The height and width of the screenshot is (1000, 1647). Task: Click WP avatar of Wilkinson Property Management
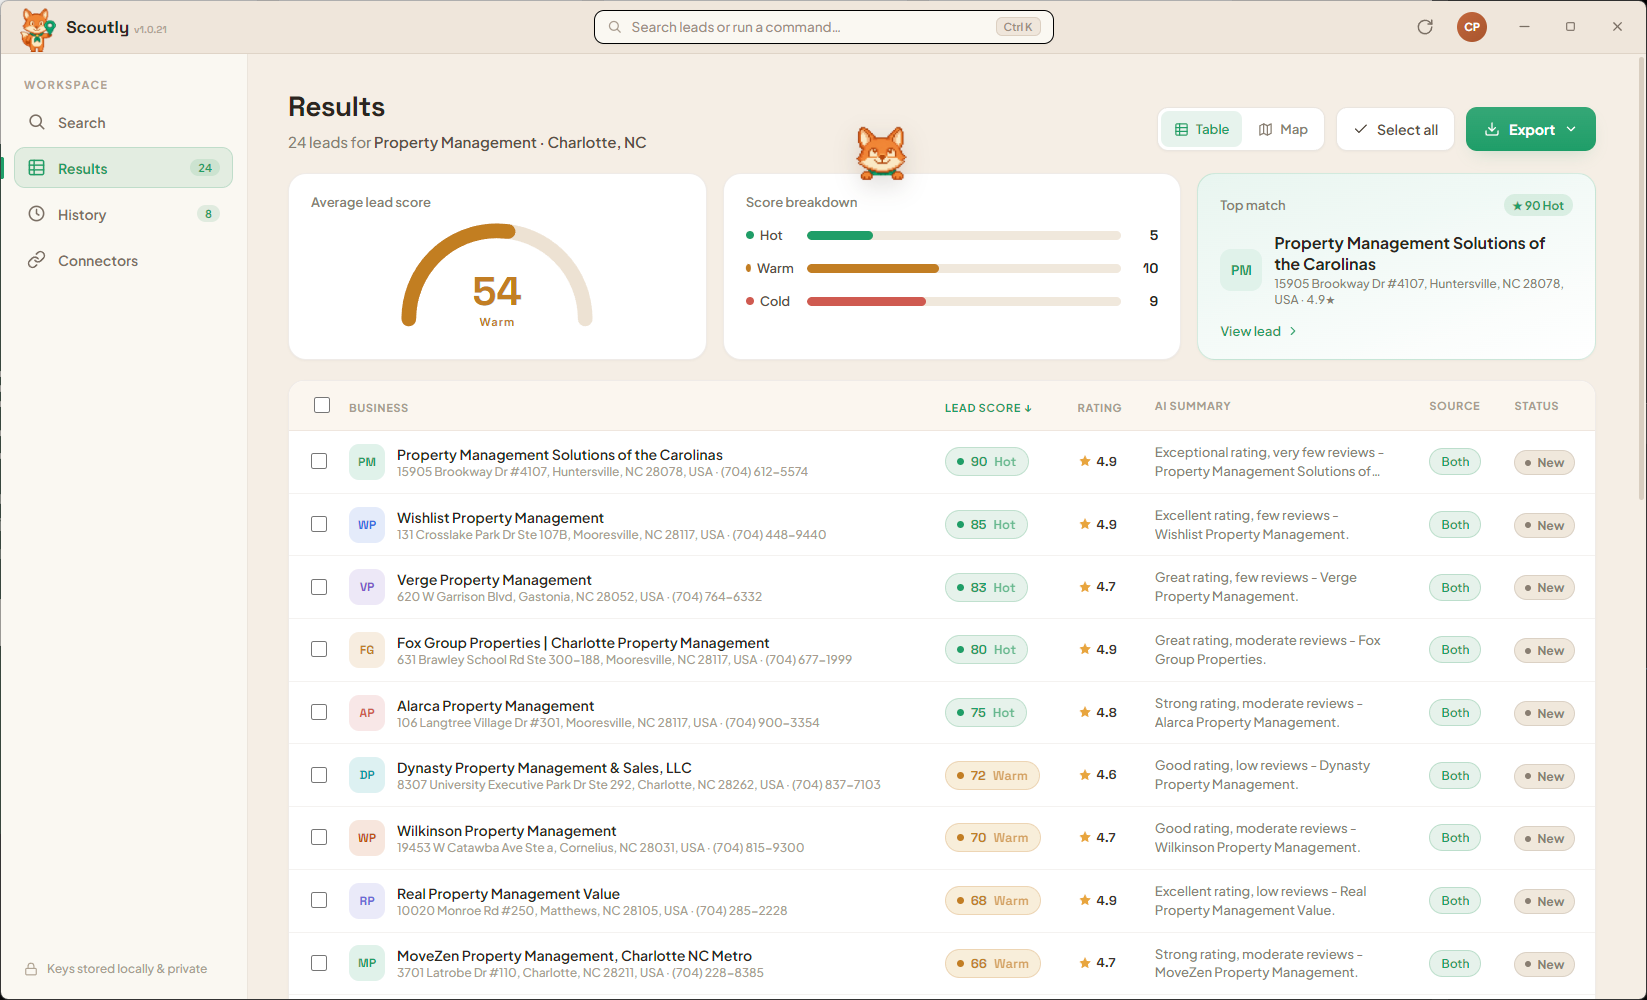[x=367, y=838]
